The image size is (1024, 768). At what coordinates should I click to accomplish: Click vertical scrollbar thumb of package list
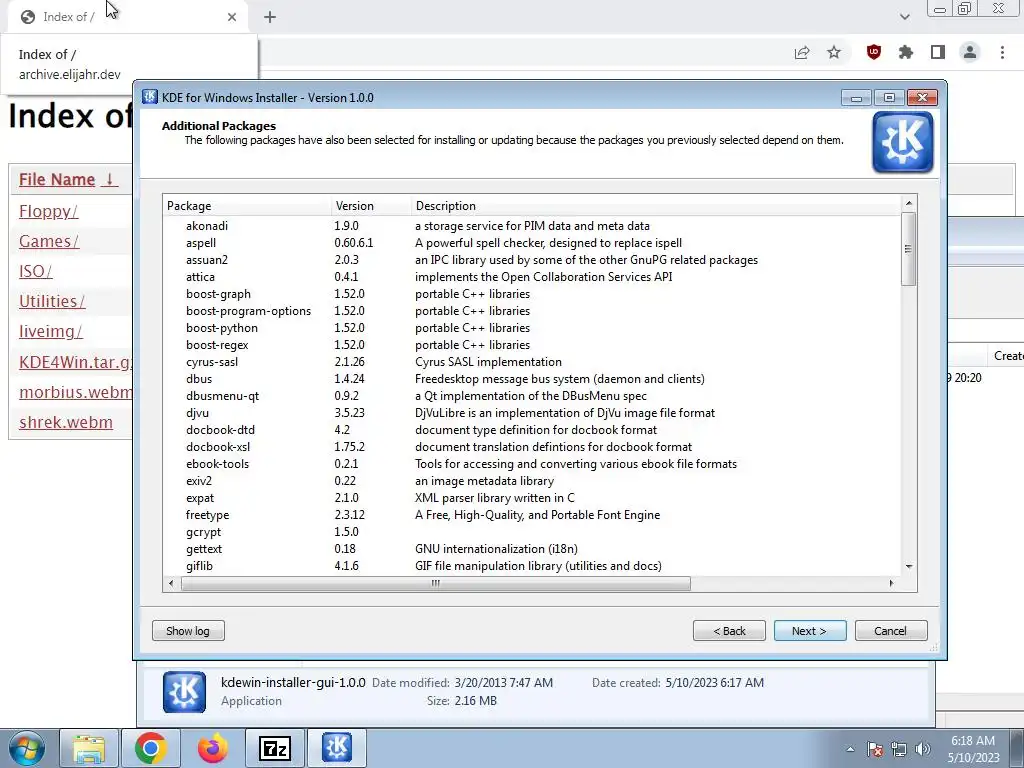[x=908, y=249]
